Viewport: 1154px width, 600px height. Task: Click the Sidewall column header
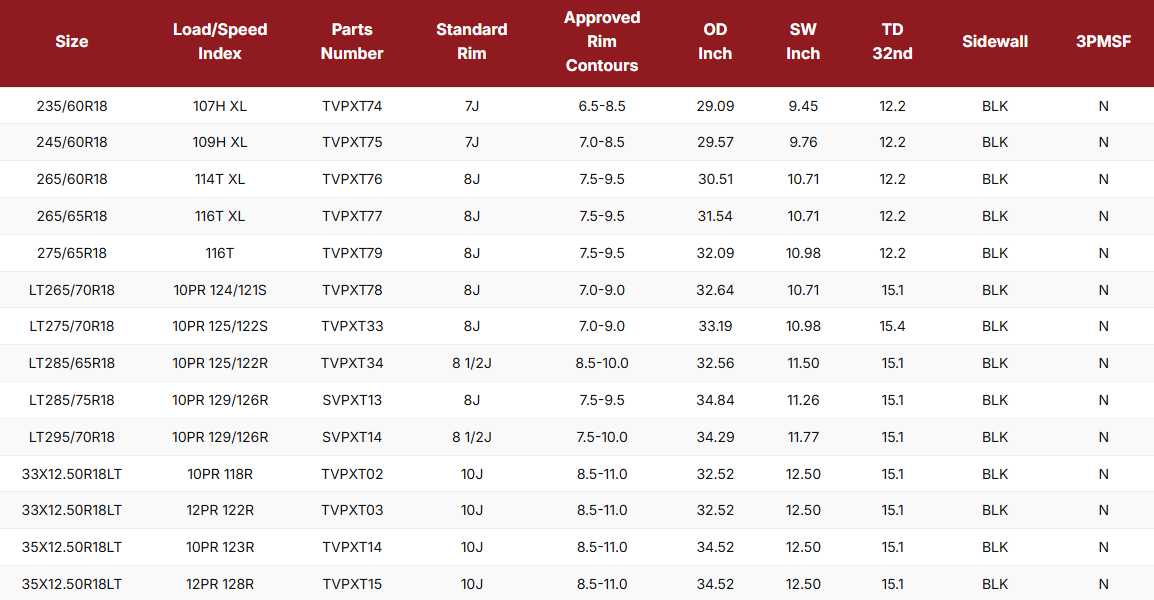[995, 42]
